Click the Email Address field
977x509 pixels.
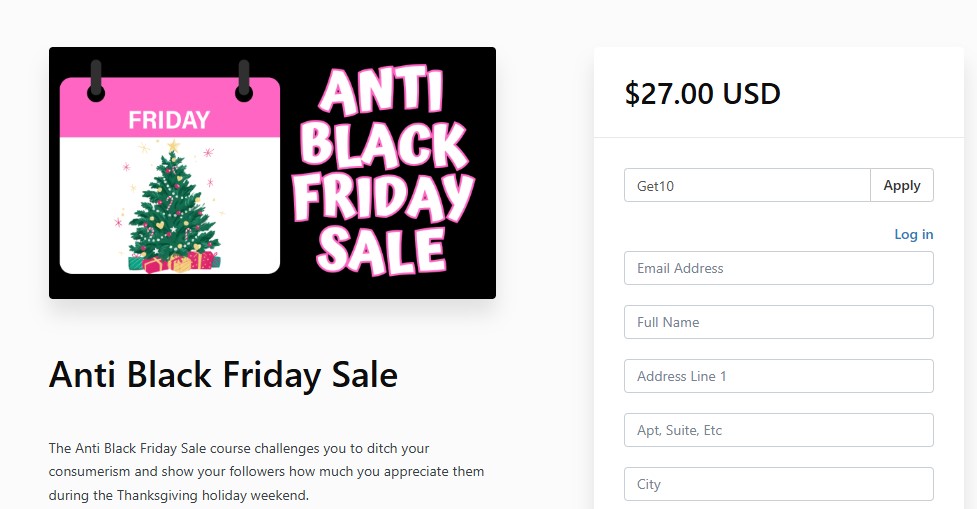tap(778, 268)
